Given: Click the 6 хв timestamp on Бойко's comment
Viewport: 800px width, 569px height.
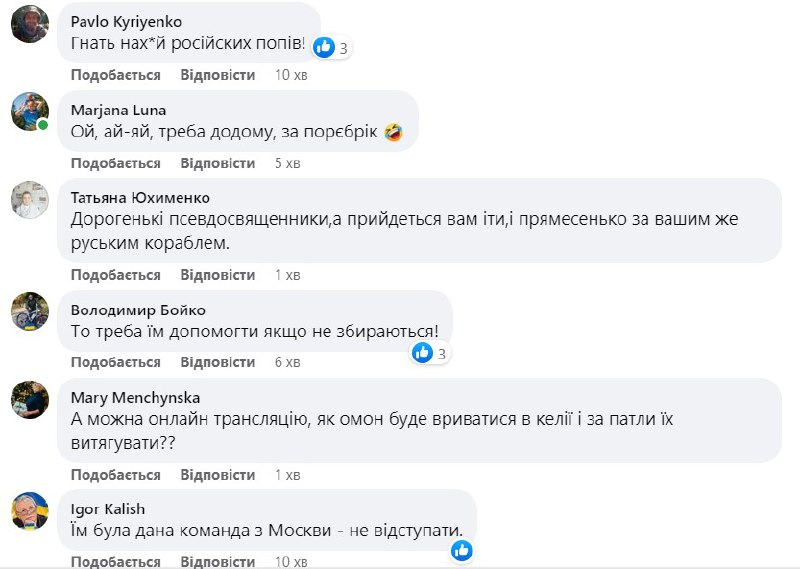Looking at the screenshot, I should tap(287, 362).
